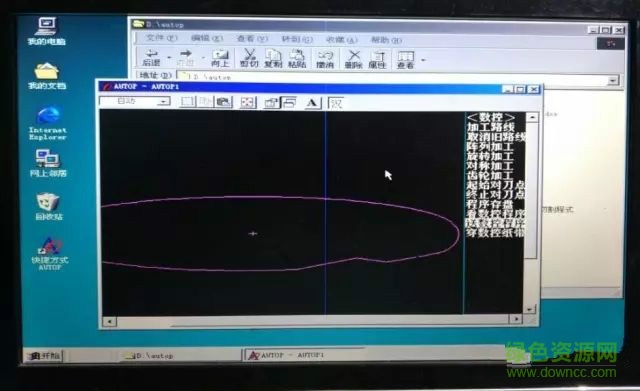Select 穿数控纸带 in the AUTOP side menu
The height and width of the screenshot is (391, 640).
[496, 233]
